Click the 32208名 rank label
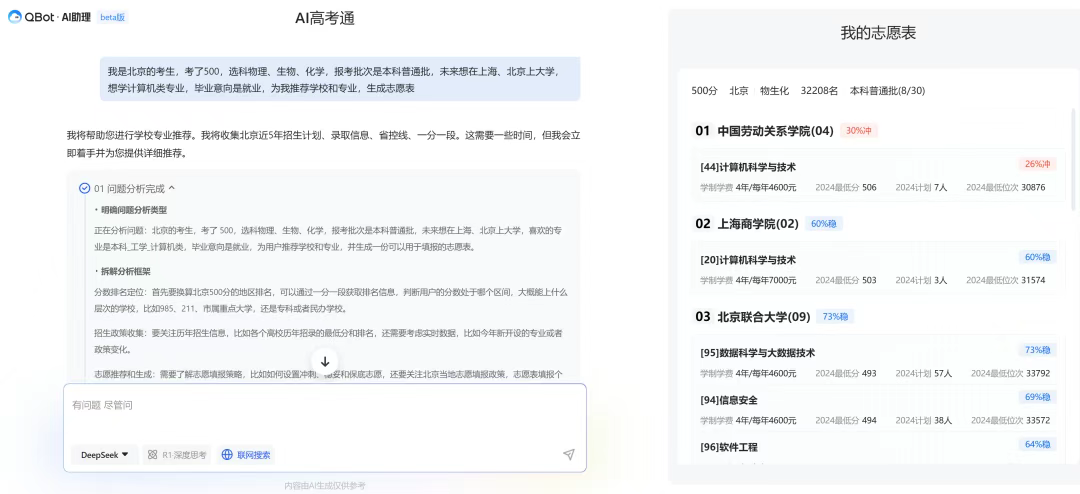Screen dimensions: 1080x494 tap(819, 90)
